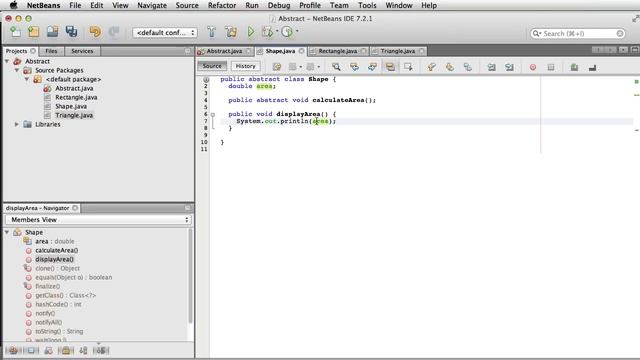The image size is (640, 360).
Task: Select Rectangle.java in project tree
Action: (x=76, y=97)
